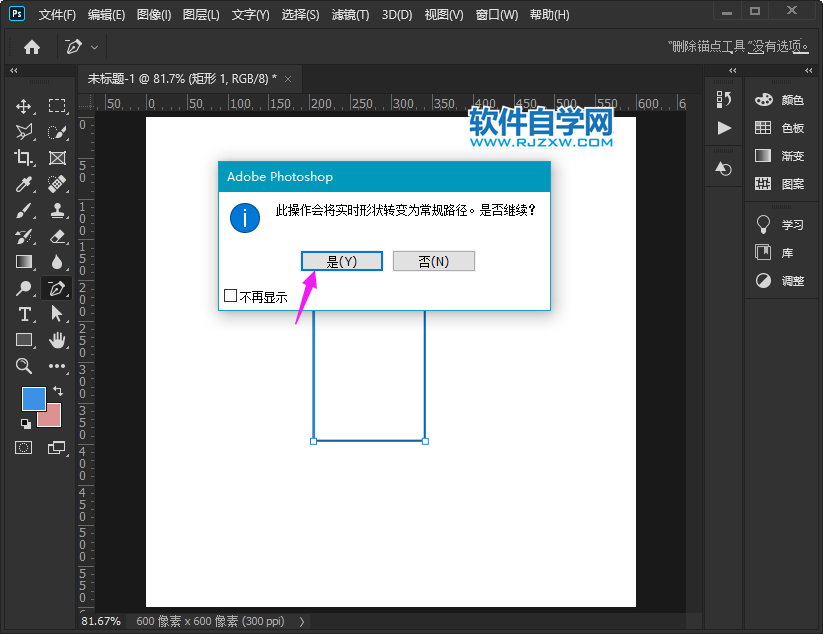Select the Brush tool
The image size is (823, 634).
(24, 210)
